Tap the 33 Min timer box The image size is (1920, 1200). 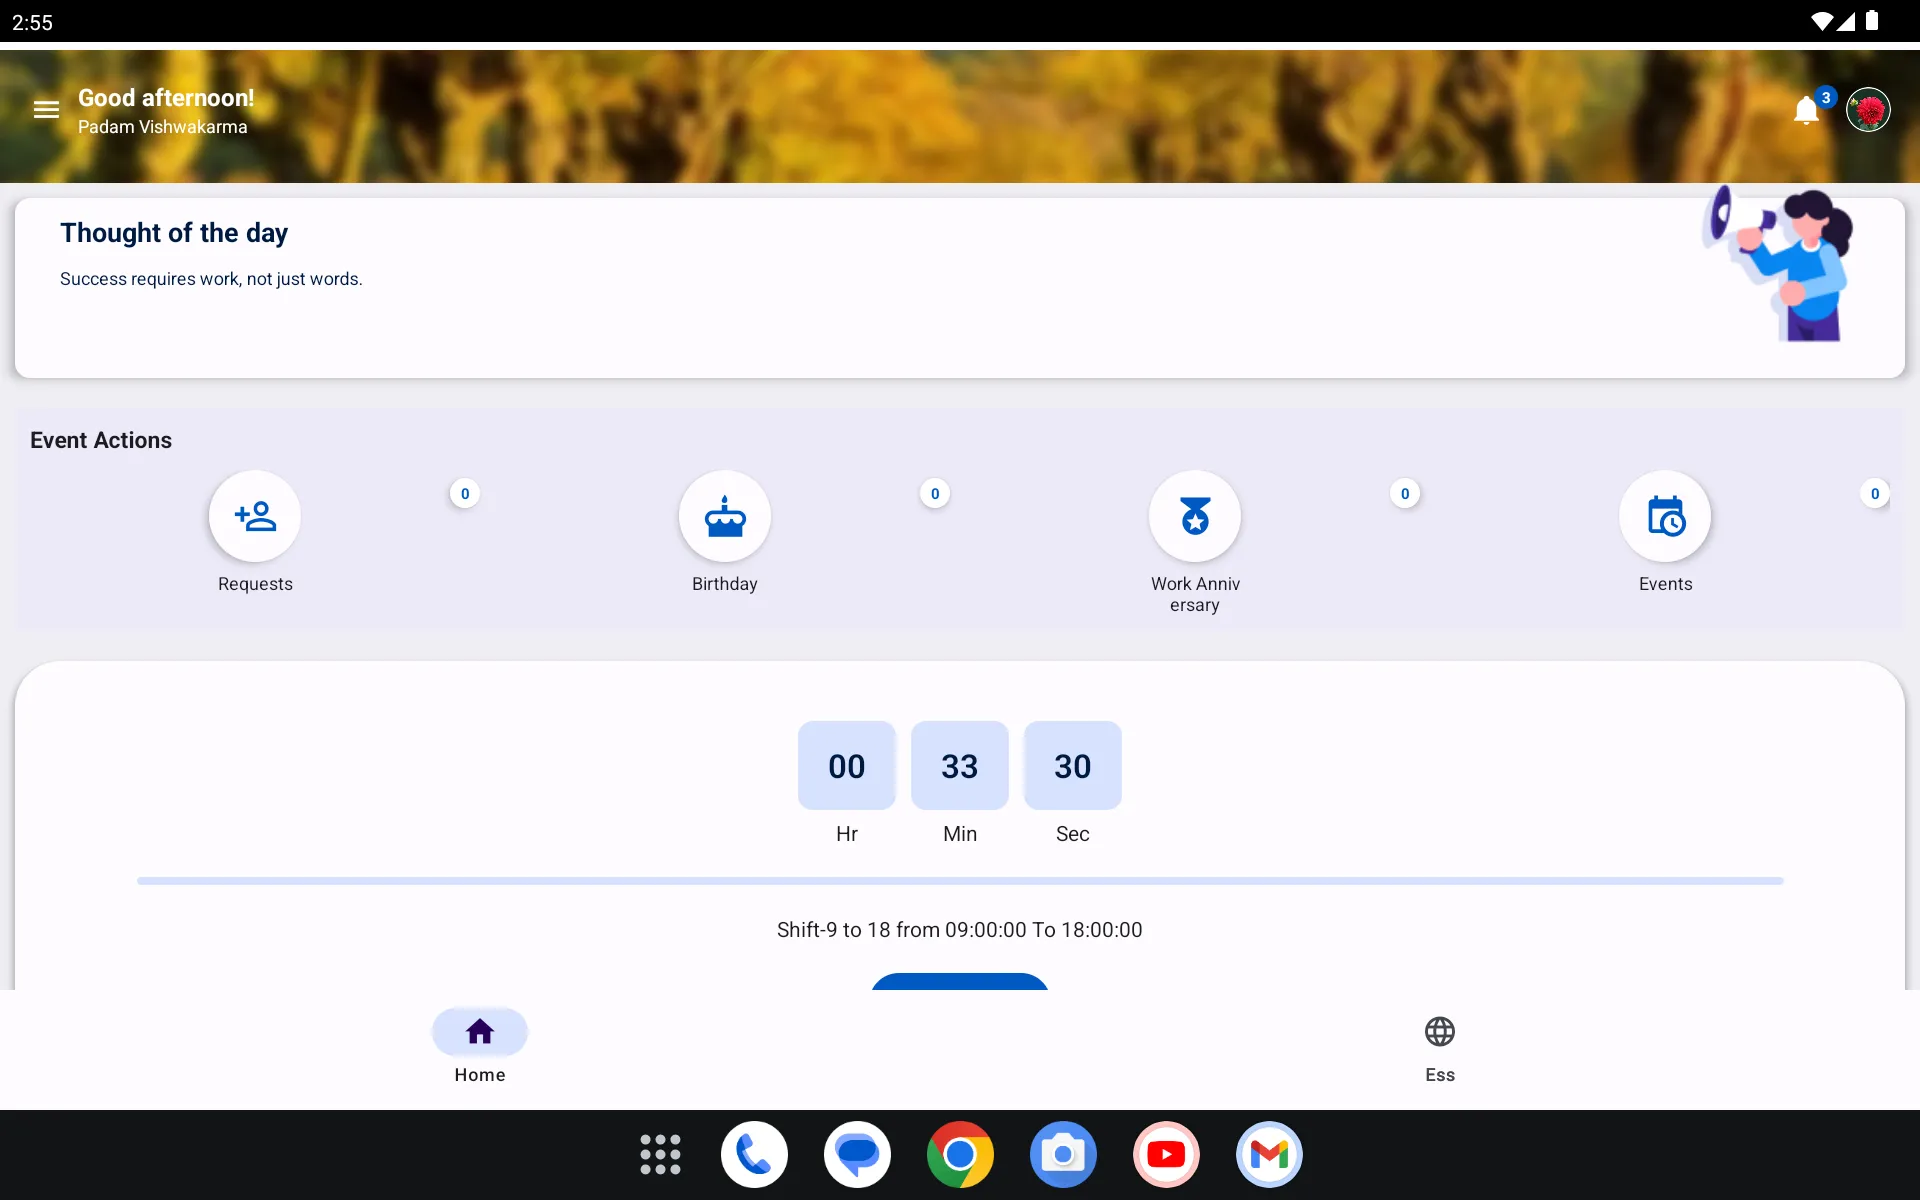tap(960, 765)
